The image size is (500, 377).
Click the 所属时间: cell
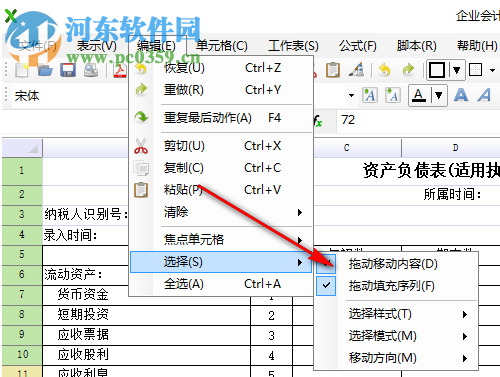tap(452, 194)
